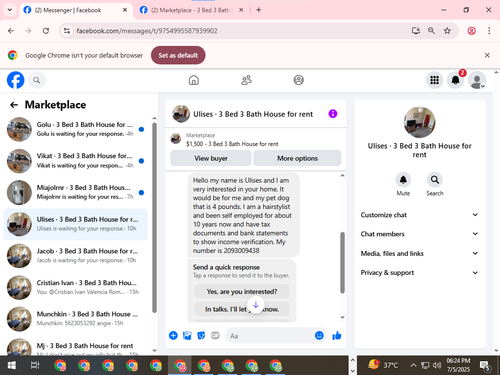This screenshot has height=375, width=500.
Task: Jump to latest message down-arrow button
Action: [x=256, y=305]
